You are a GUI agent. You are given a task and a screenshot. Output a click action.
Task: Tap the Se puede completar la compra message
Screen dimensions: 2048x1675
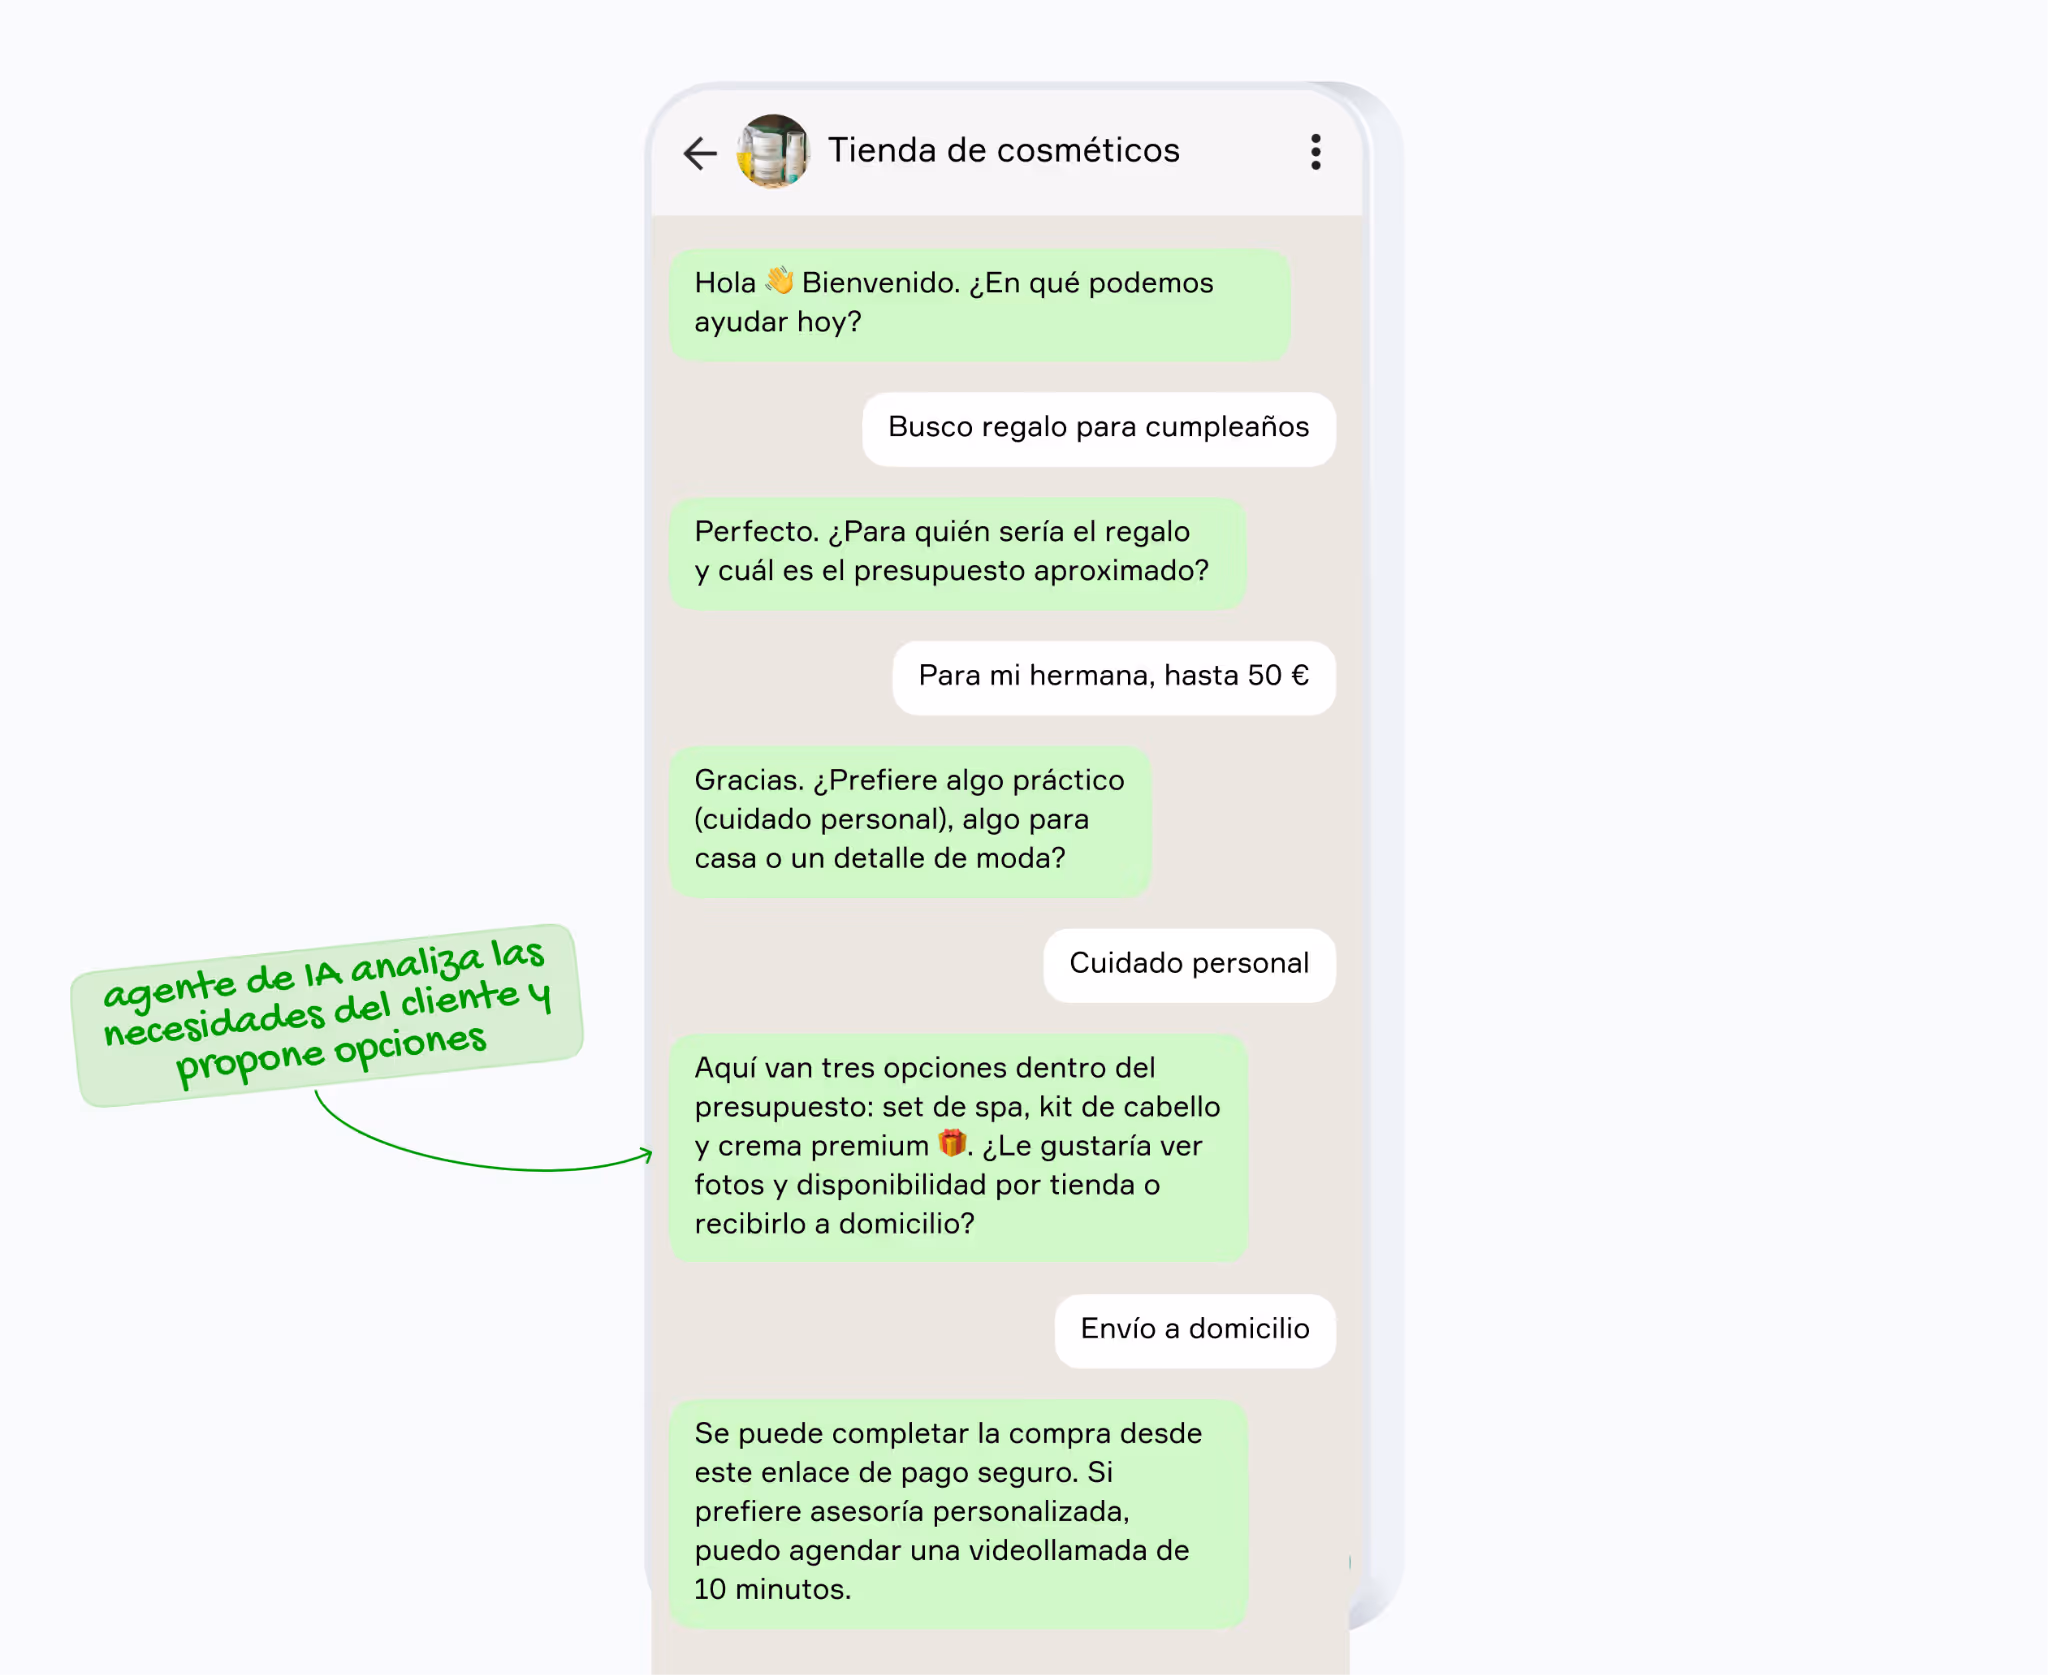pos(958,1513)
